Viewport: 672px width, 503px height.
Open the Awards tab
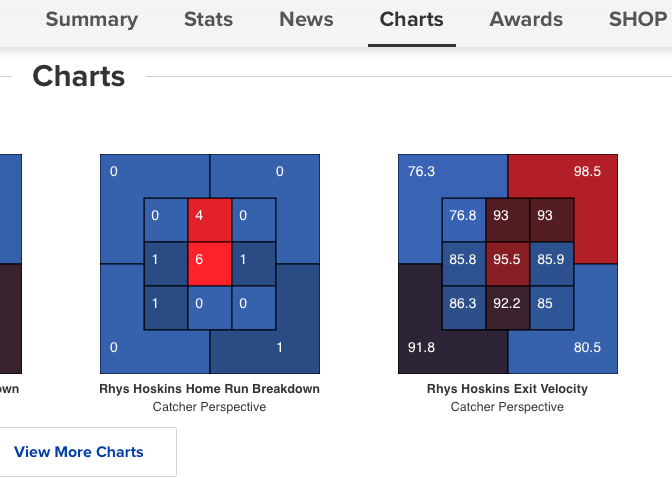click(526, 19)
